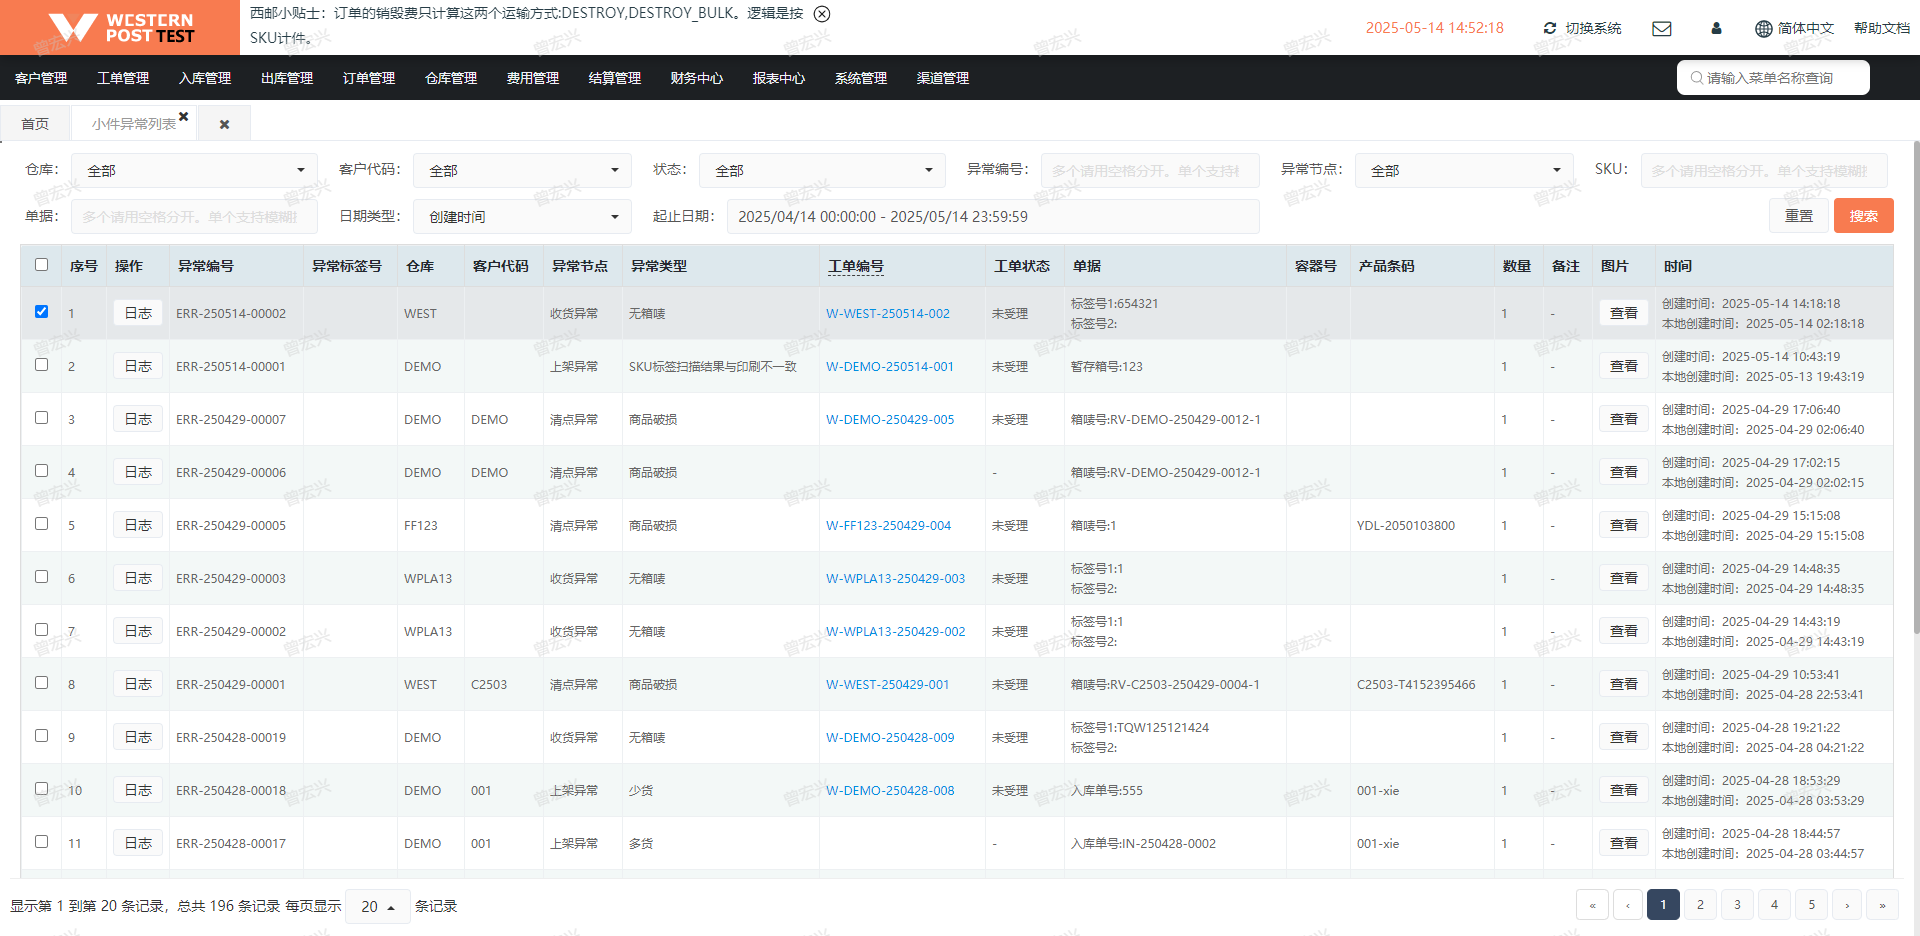The width and height of the screenshot is (1920, 936).
Task: Open work order W-WEST-250514-002 link
Action: point(888,313)
